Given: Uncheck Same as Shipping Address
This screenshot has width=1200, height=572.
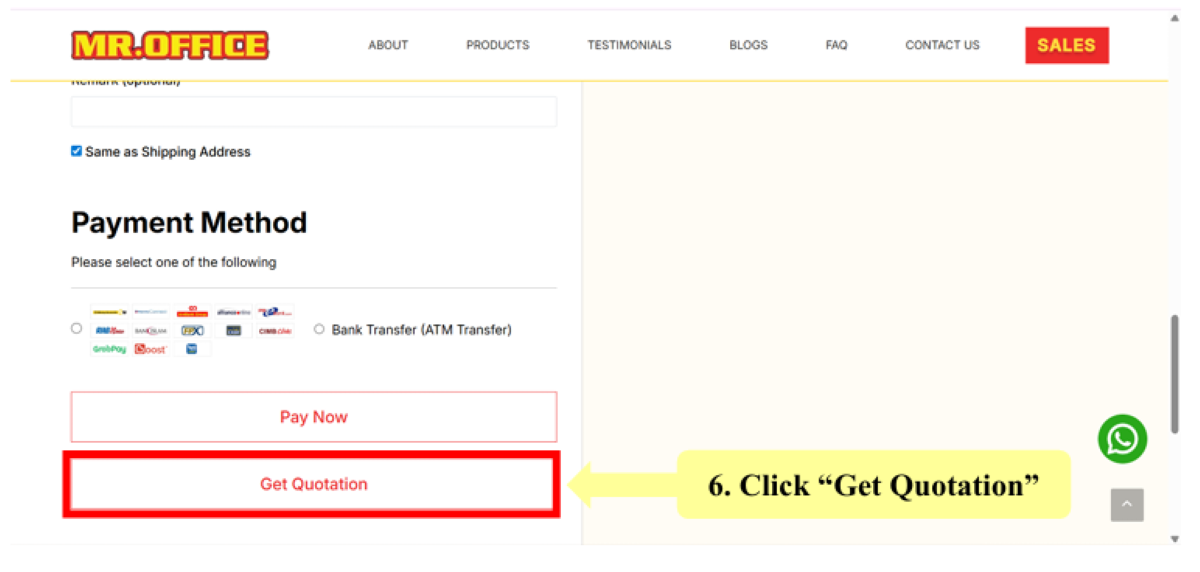Looking at the screenshot, I should point(76,151).
